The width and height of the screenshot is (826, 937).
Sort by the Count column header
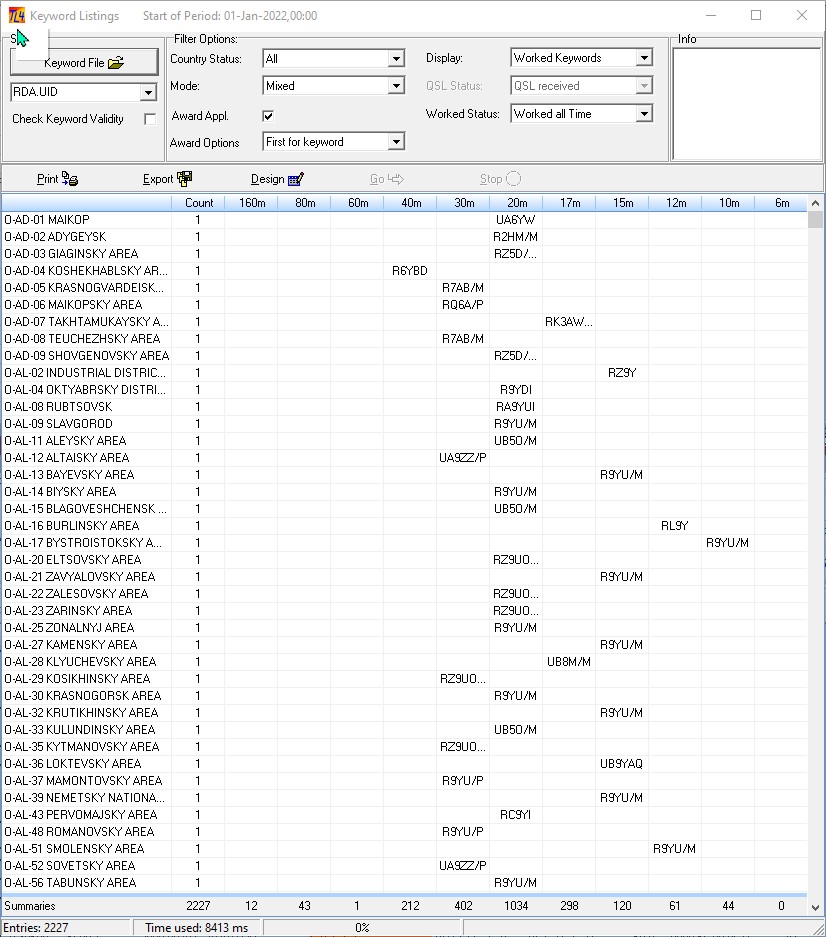[198, 203]
